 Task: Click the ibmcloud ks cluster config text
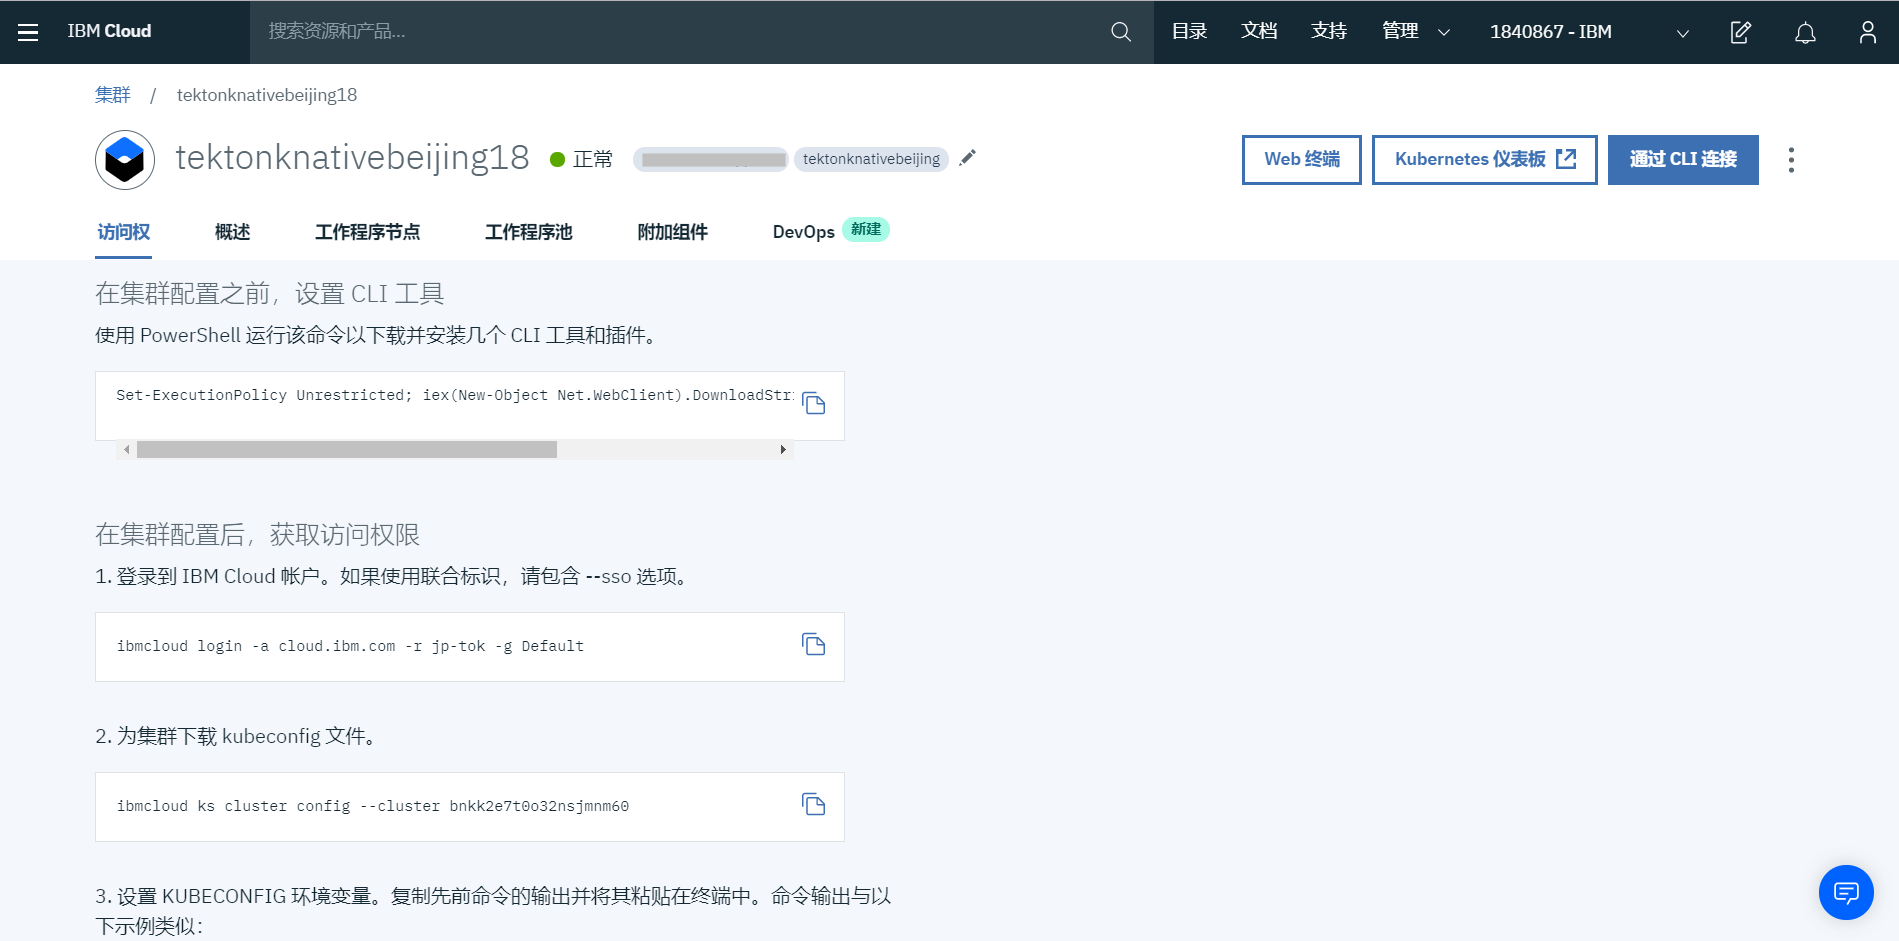click(372, 806)
